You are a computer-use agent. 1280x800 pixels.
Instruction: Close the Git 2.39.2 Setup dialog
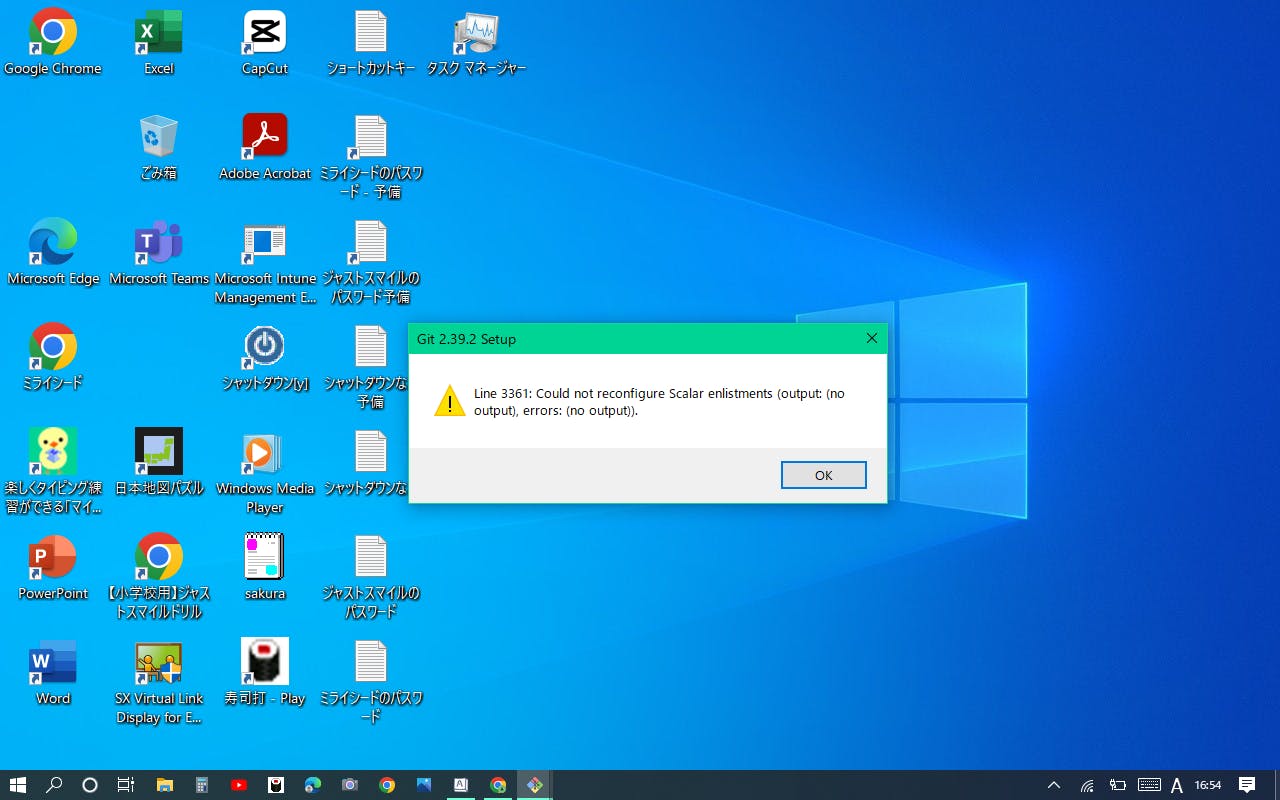pyautogui.click(x=871, y=339)
